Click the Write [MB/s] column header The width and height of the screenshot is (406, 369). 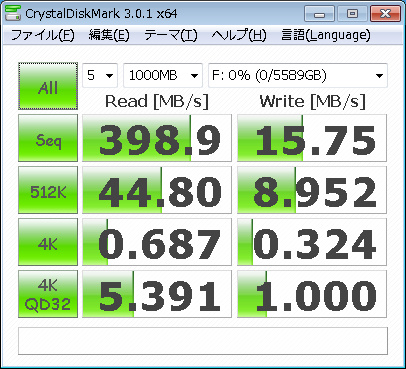[313, 101]
